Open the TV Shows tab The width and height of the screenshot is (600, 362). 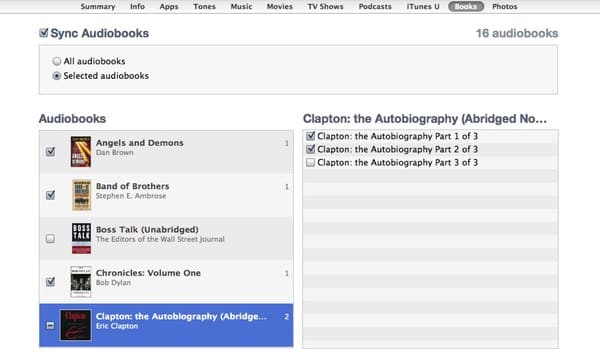325,7
